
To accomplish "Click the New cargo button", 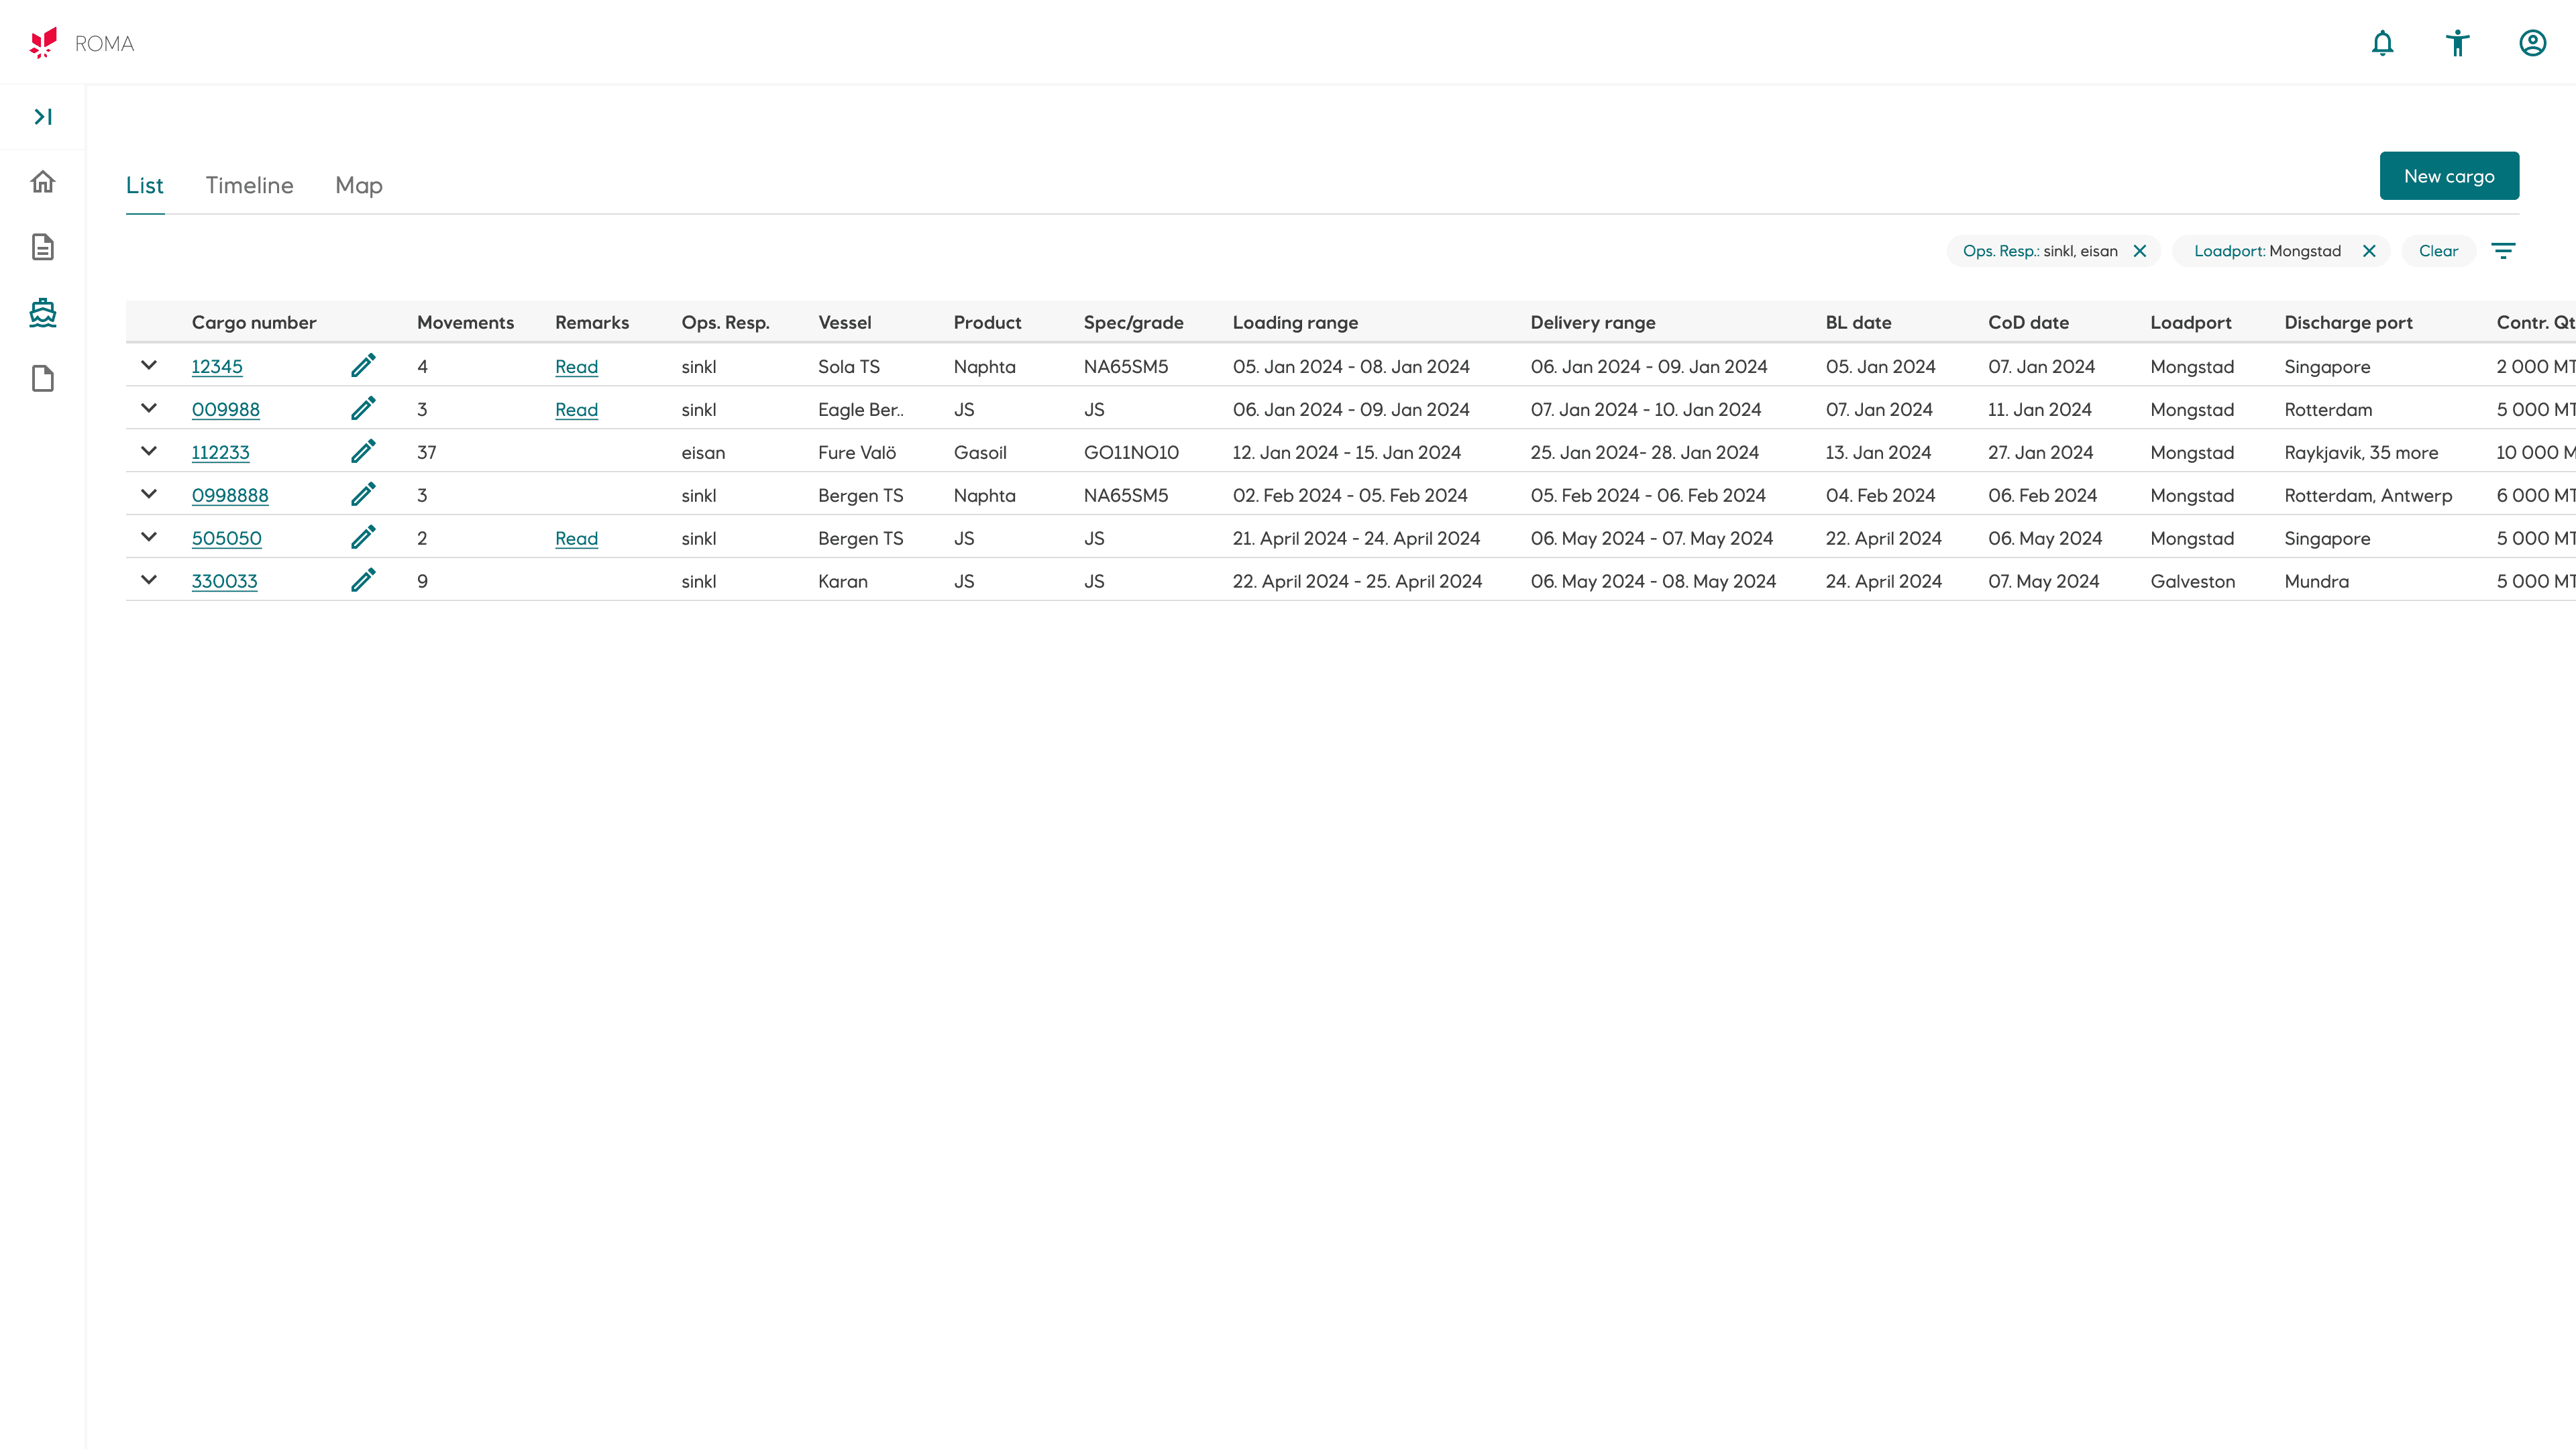I will pos(2448,176).
